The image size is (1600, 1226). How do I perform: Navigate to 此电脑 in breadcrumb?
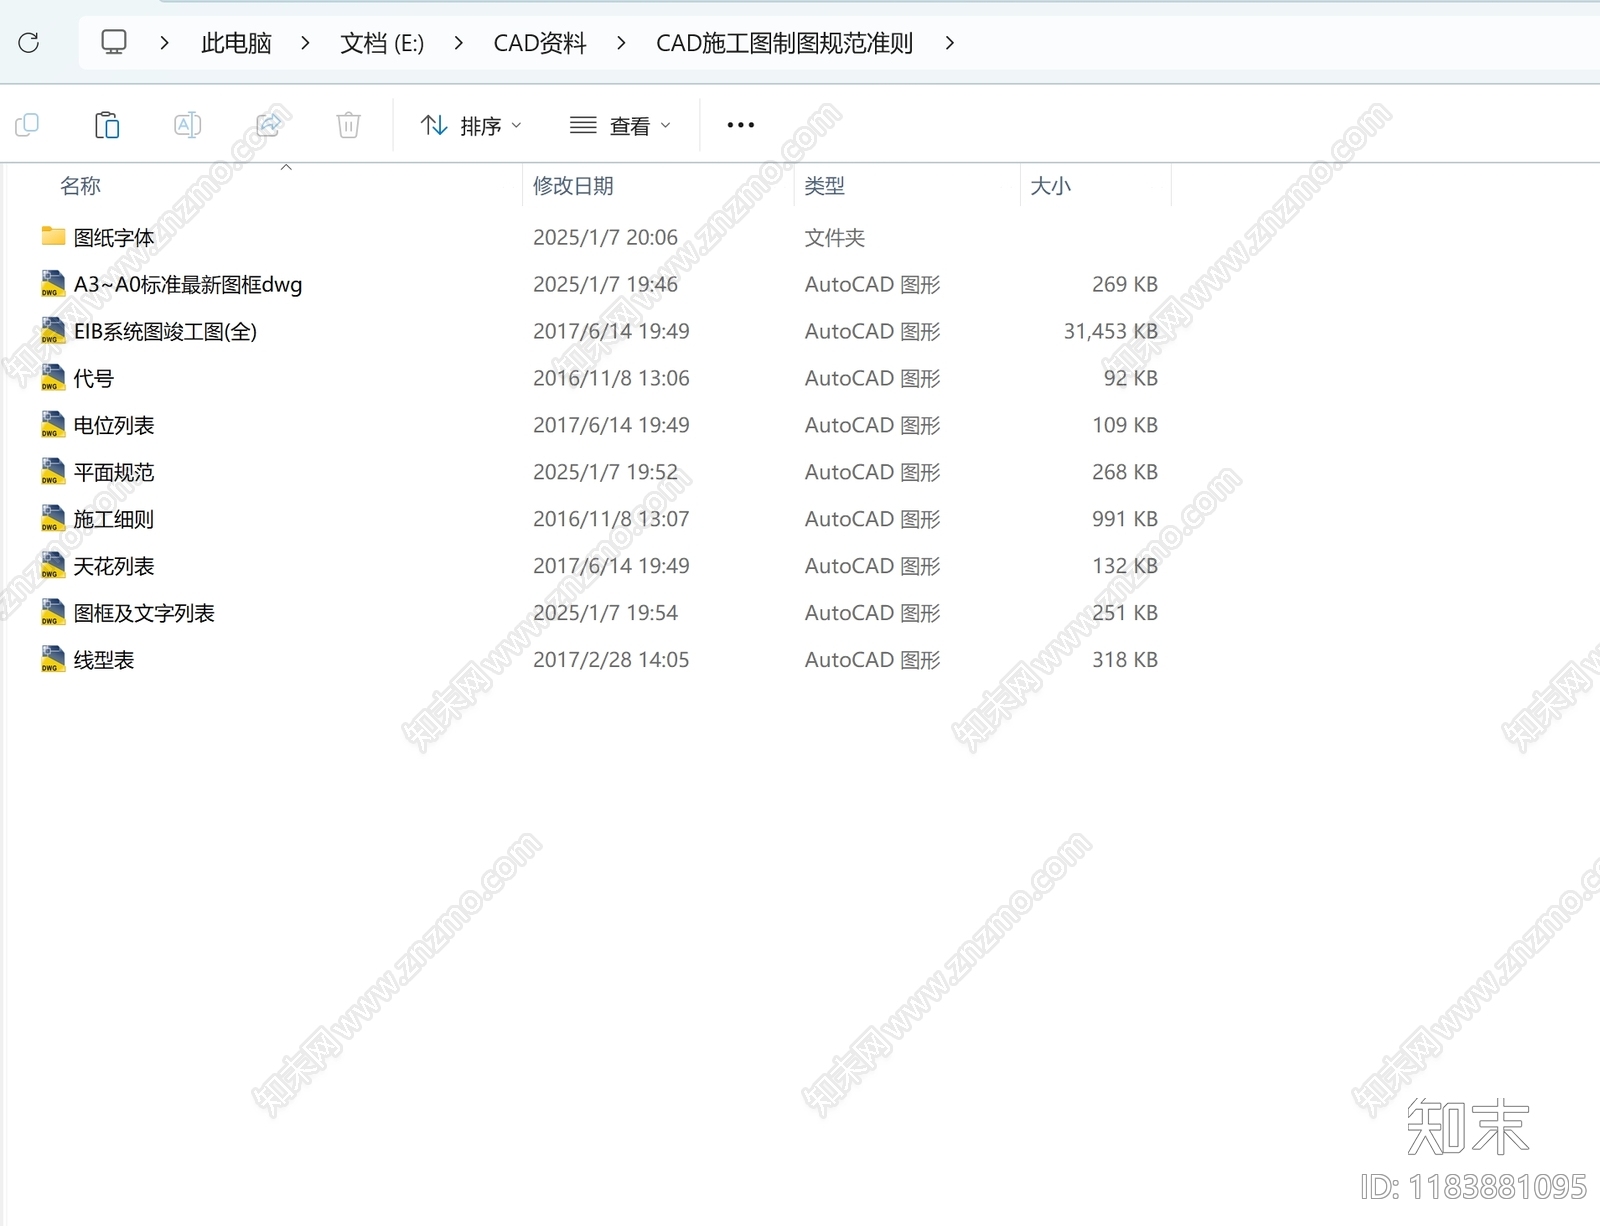tap(236, 43)
